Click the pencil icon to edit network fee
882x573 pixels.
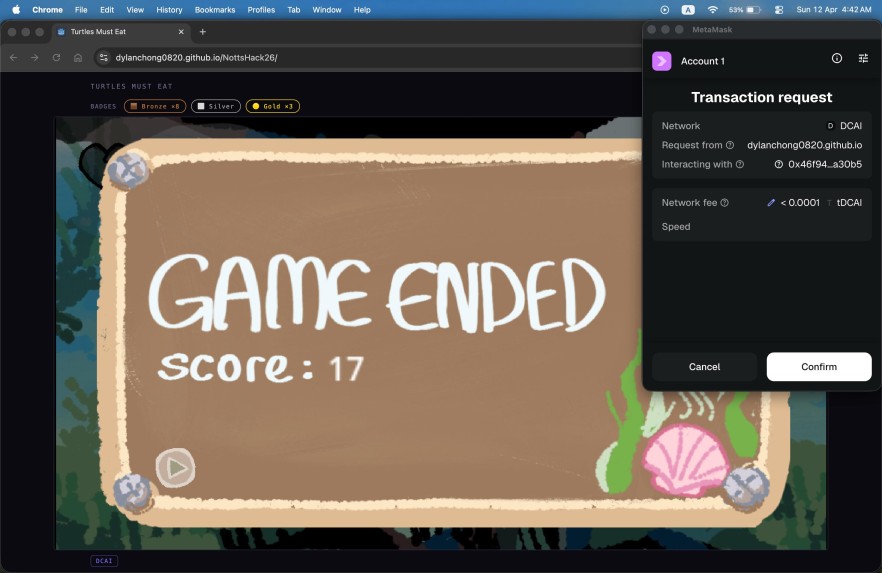point(771,203)
